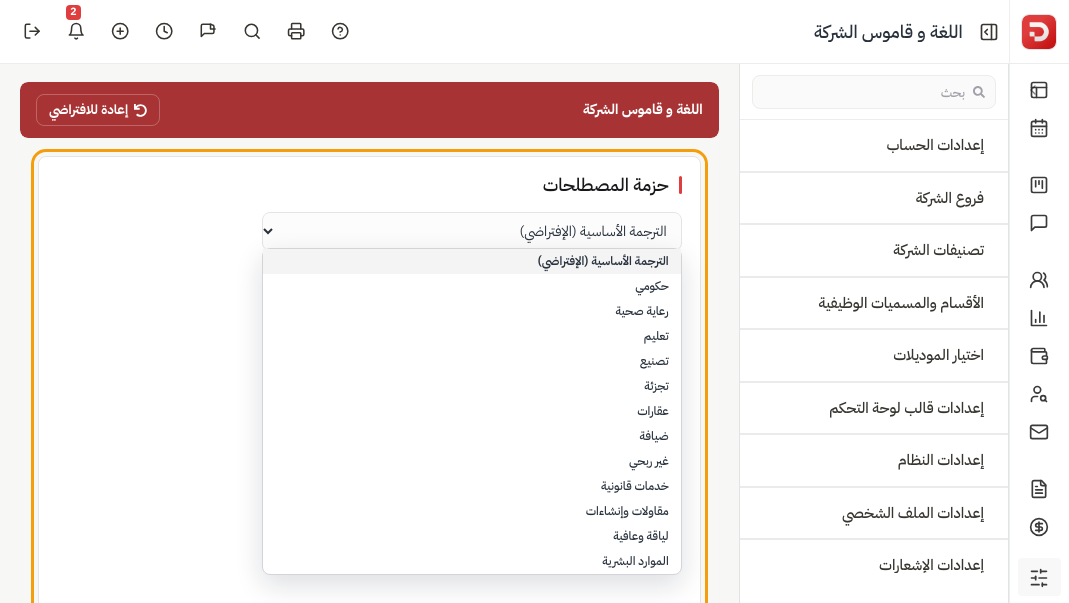Open the clock history icon
The width and height of the screenshot is (1069, 603).
pos(164,31)
